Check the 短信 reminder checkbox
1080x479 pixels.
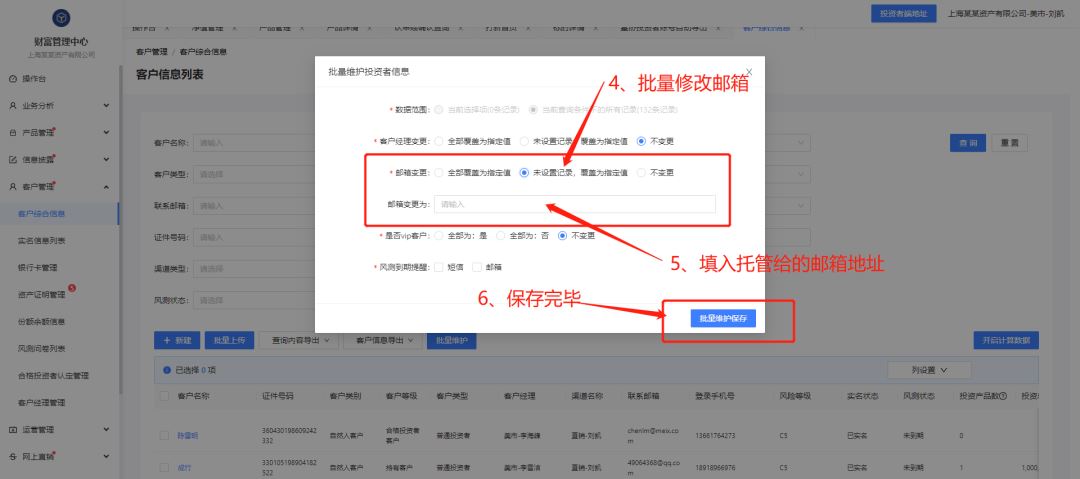click(439, 267)
